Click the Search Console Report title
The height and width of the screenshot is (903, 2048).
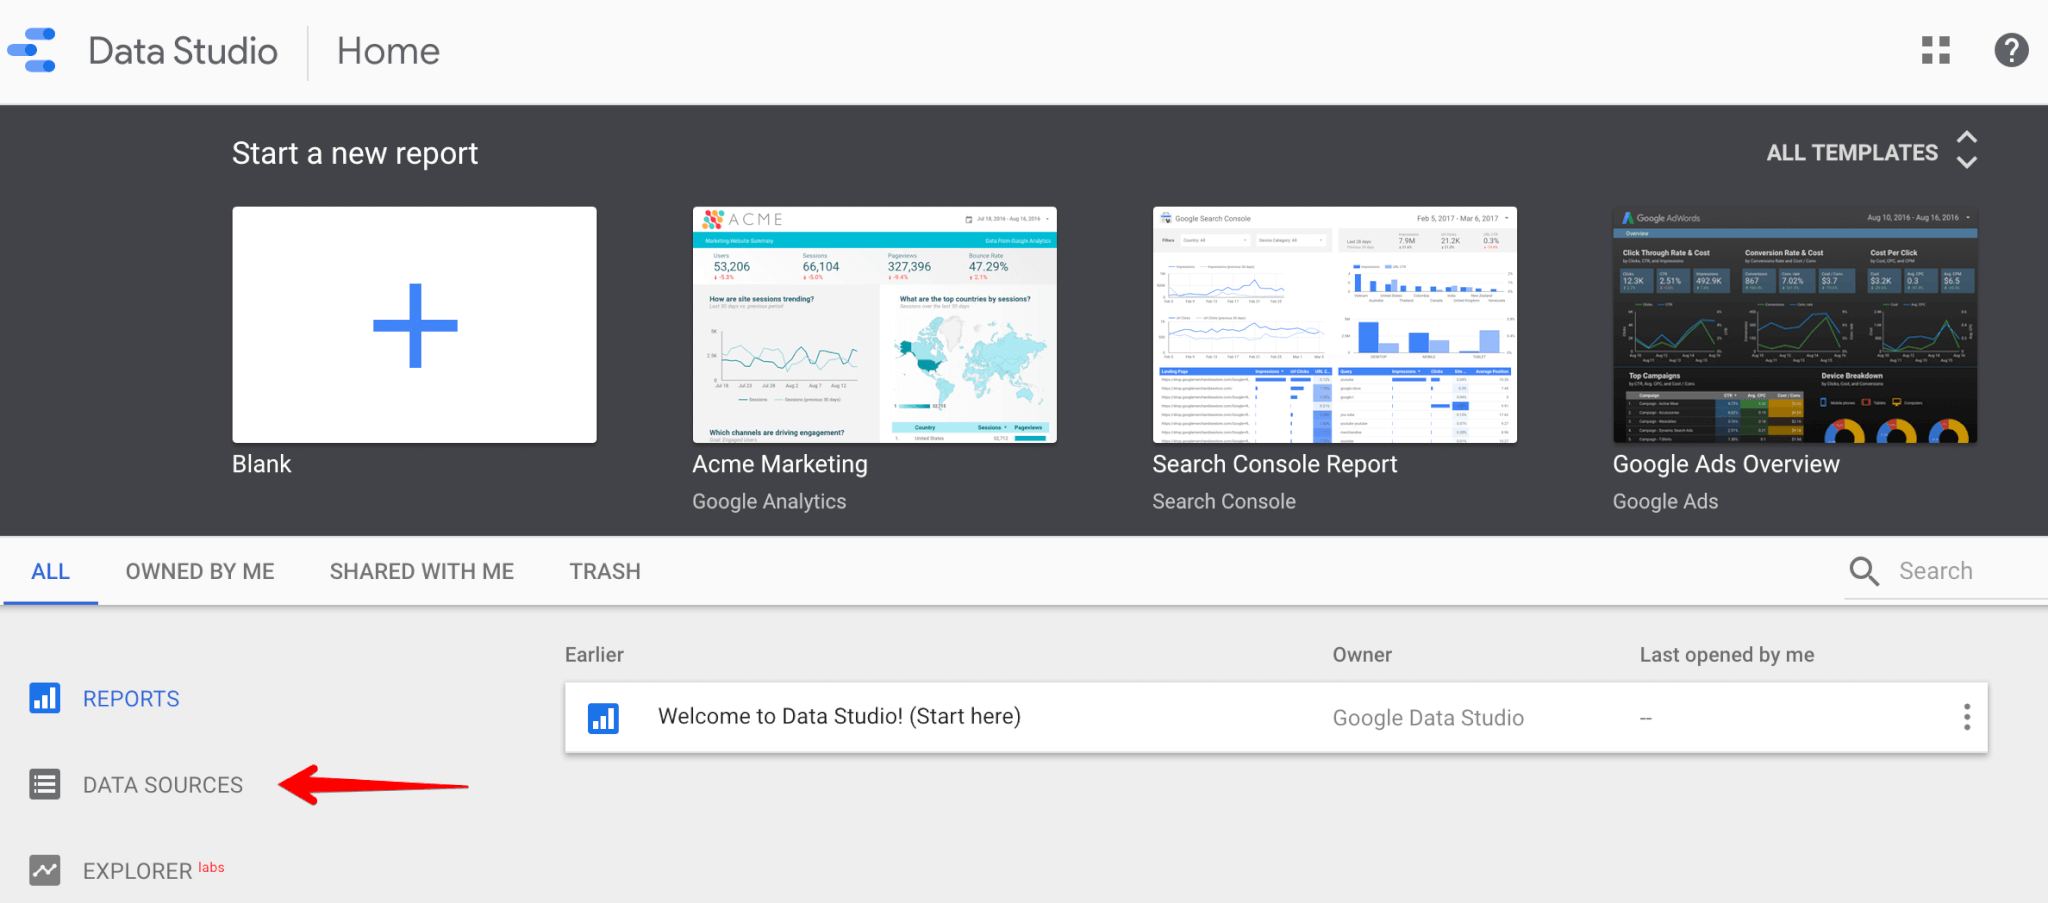click(1274, 464)
